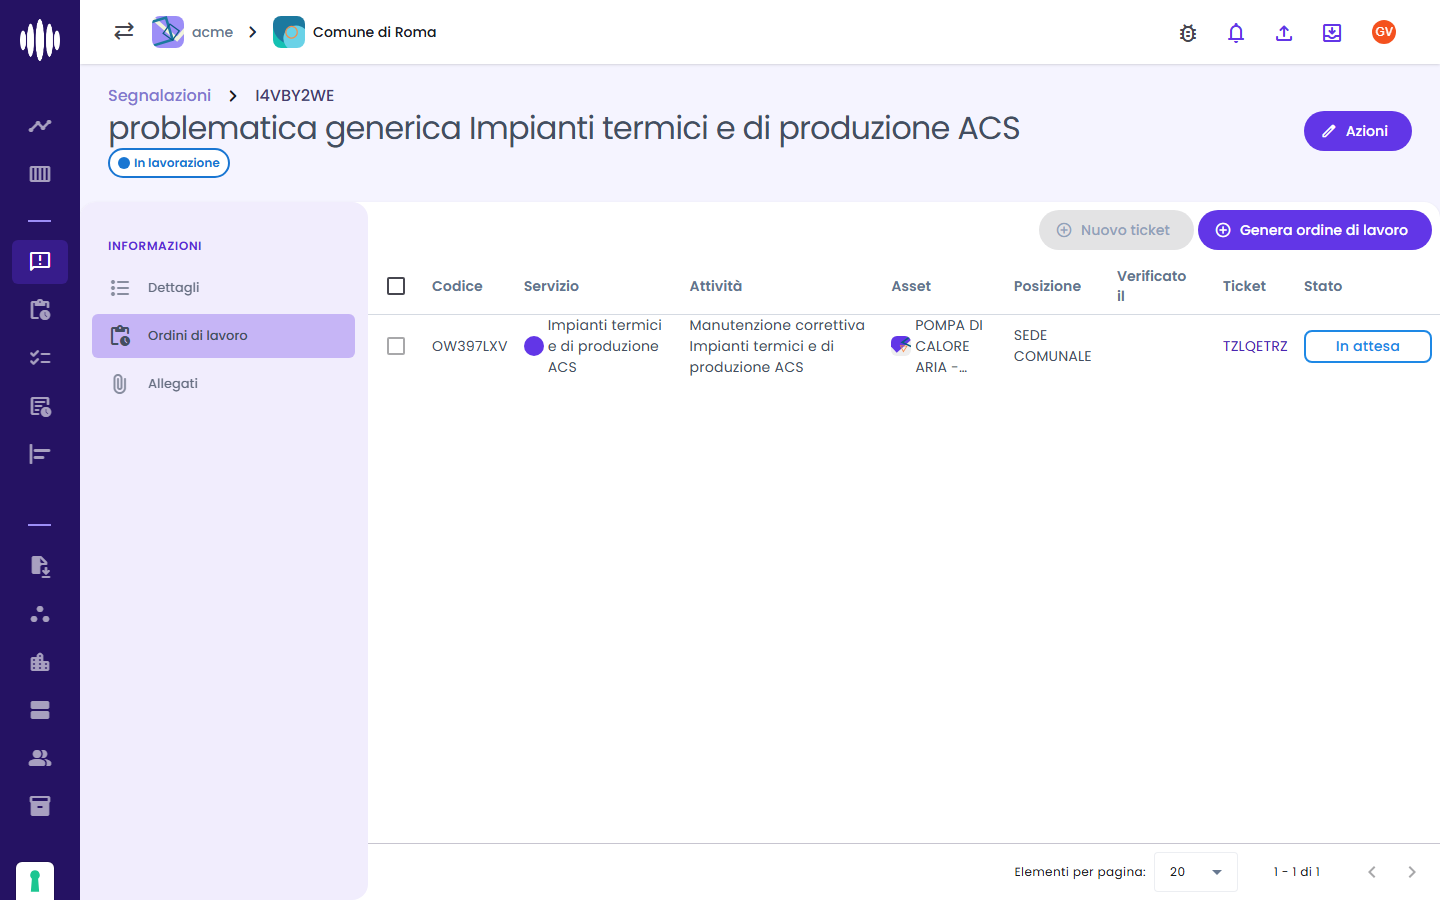Go back to Segnalazioni breadcrumb

coord(160,95)
